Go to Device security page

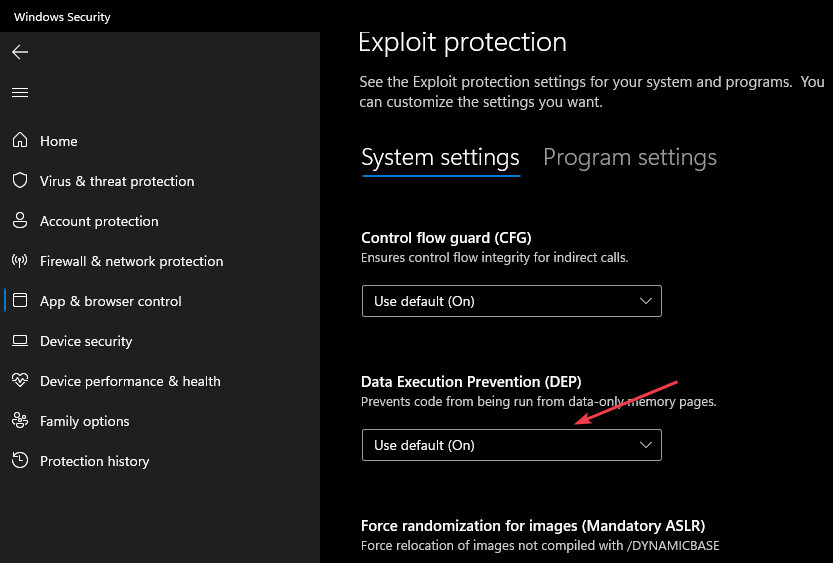tap(86, 341)
